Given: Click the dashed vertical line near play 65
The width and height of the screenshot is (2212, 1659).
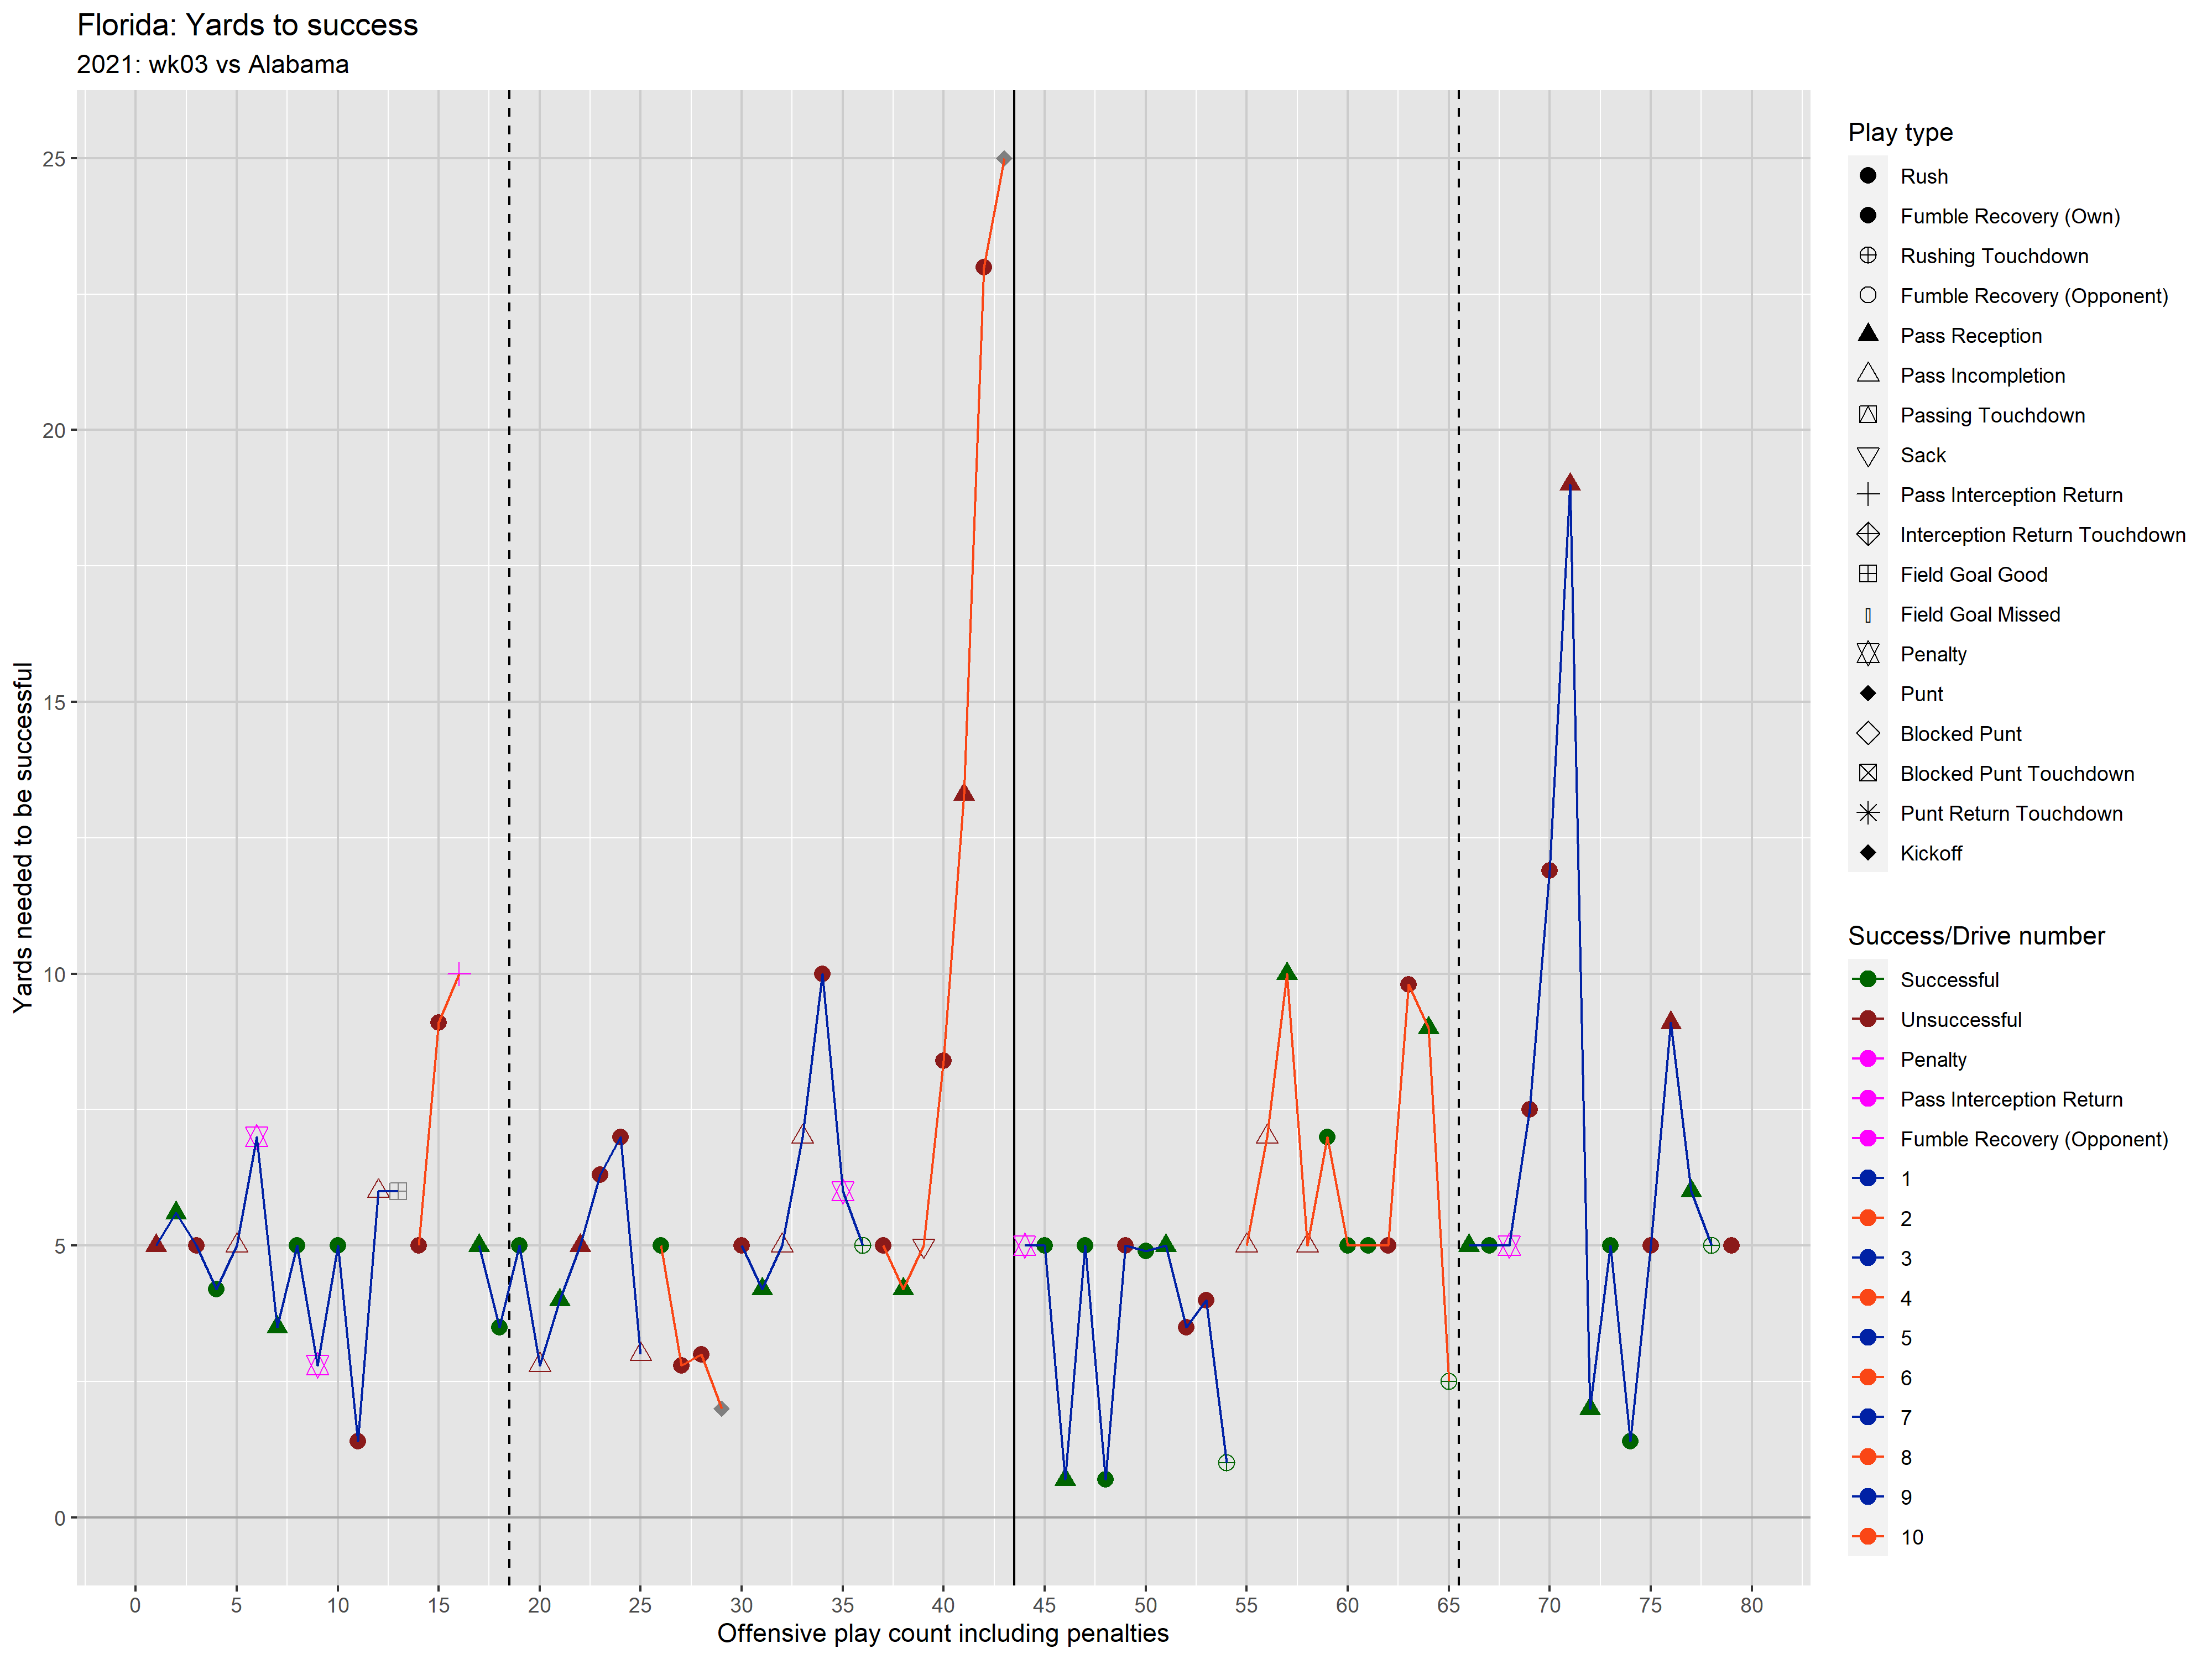Looking at the screenshot, I should pos(1458,837).
